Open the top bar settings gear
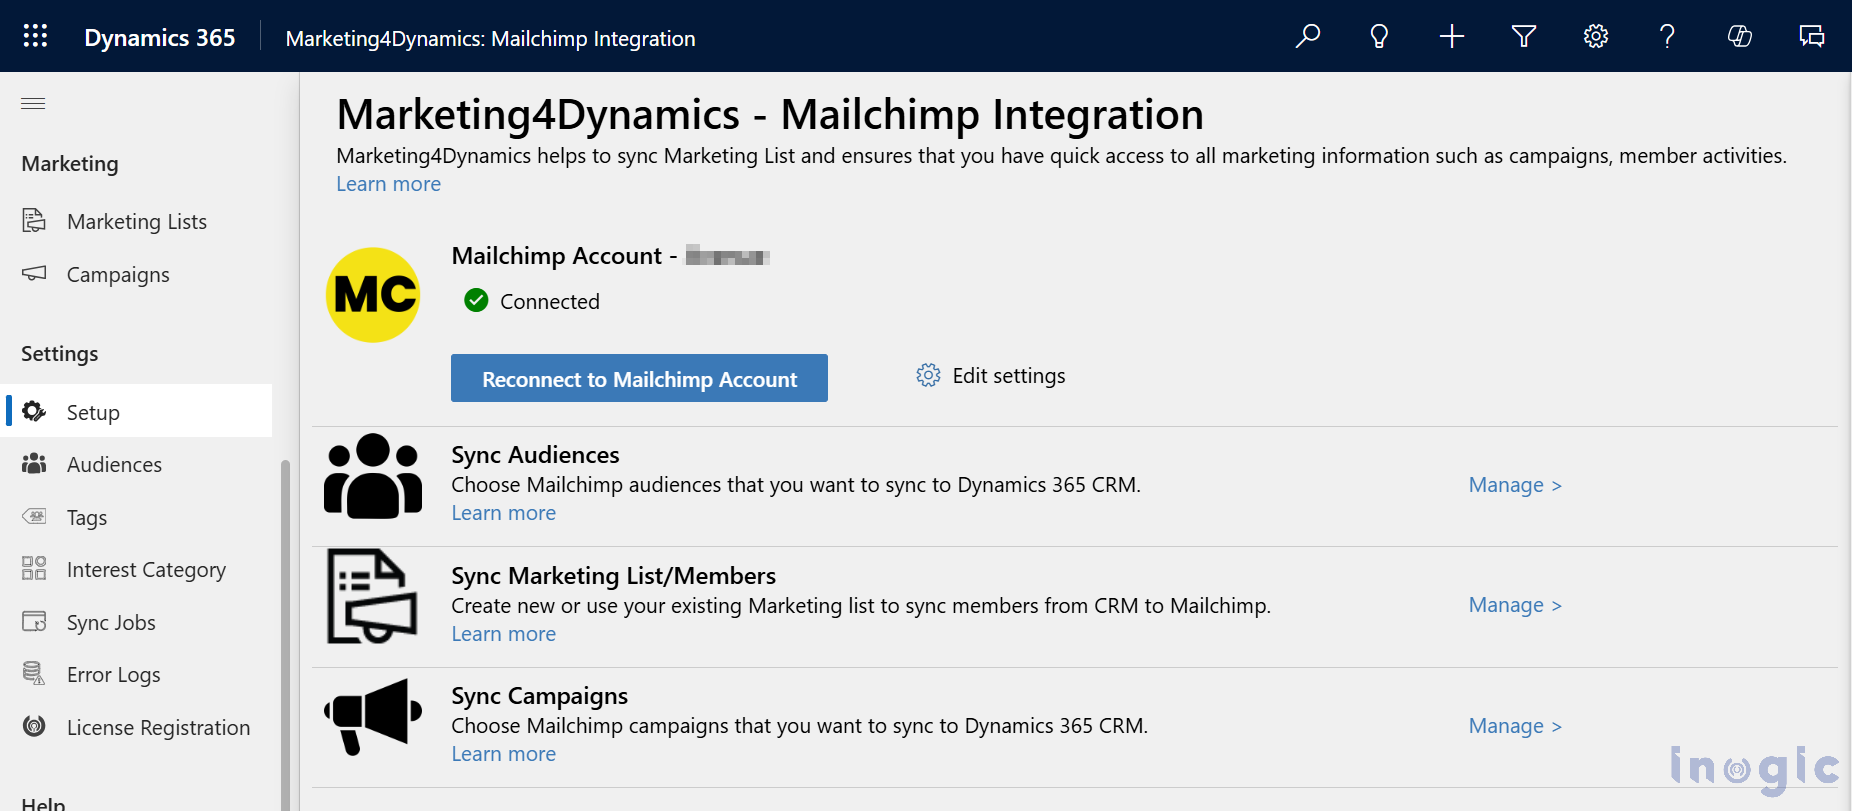 pos(1595,37)
